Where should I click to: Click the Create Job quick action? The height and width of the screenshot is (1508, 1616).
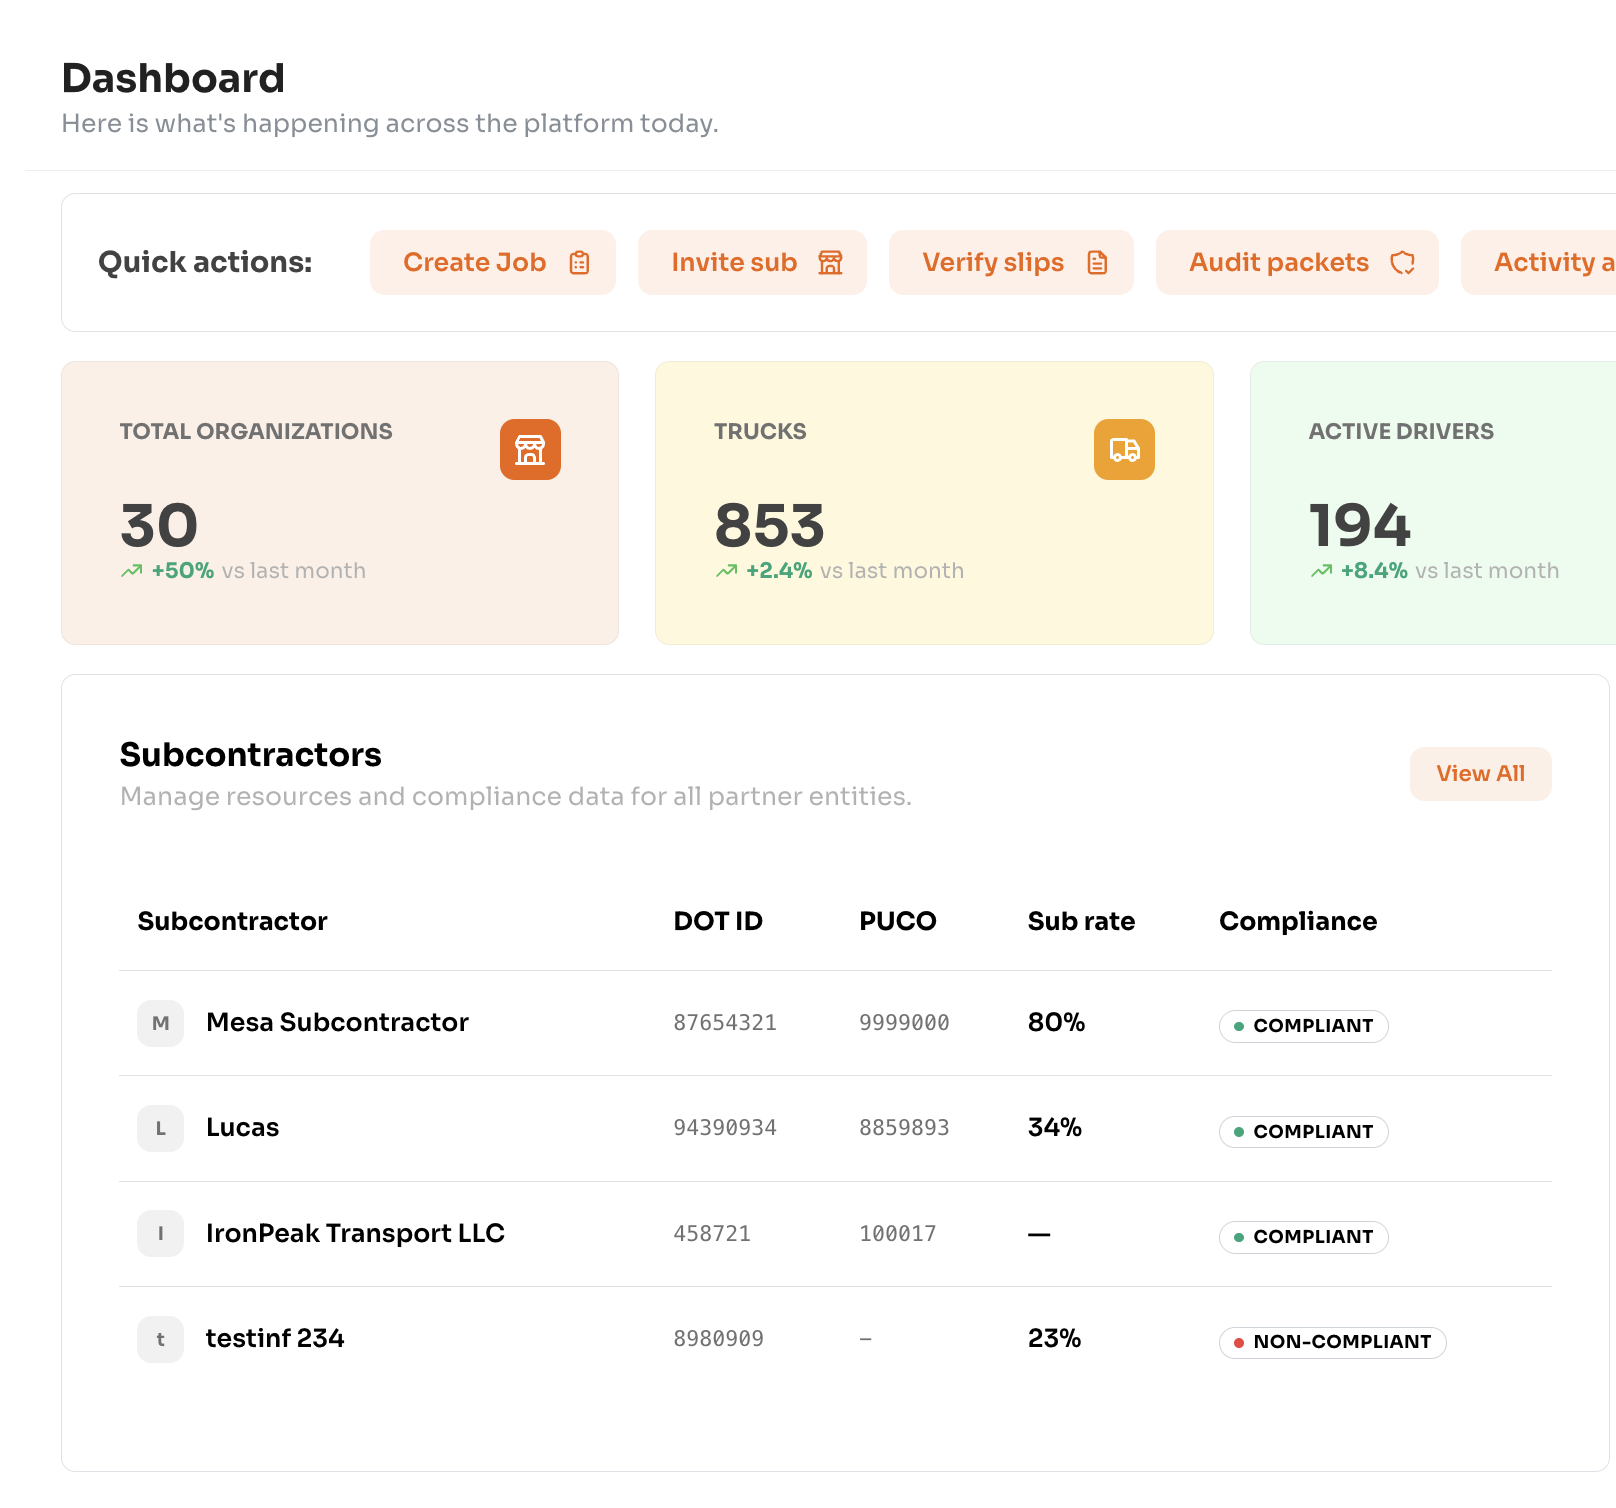493,263
